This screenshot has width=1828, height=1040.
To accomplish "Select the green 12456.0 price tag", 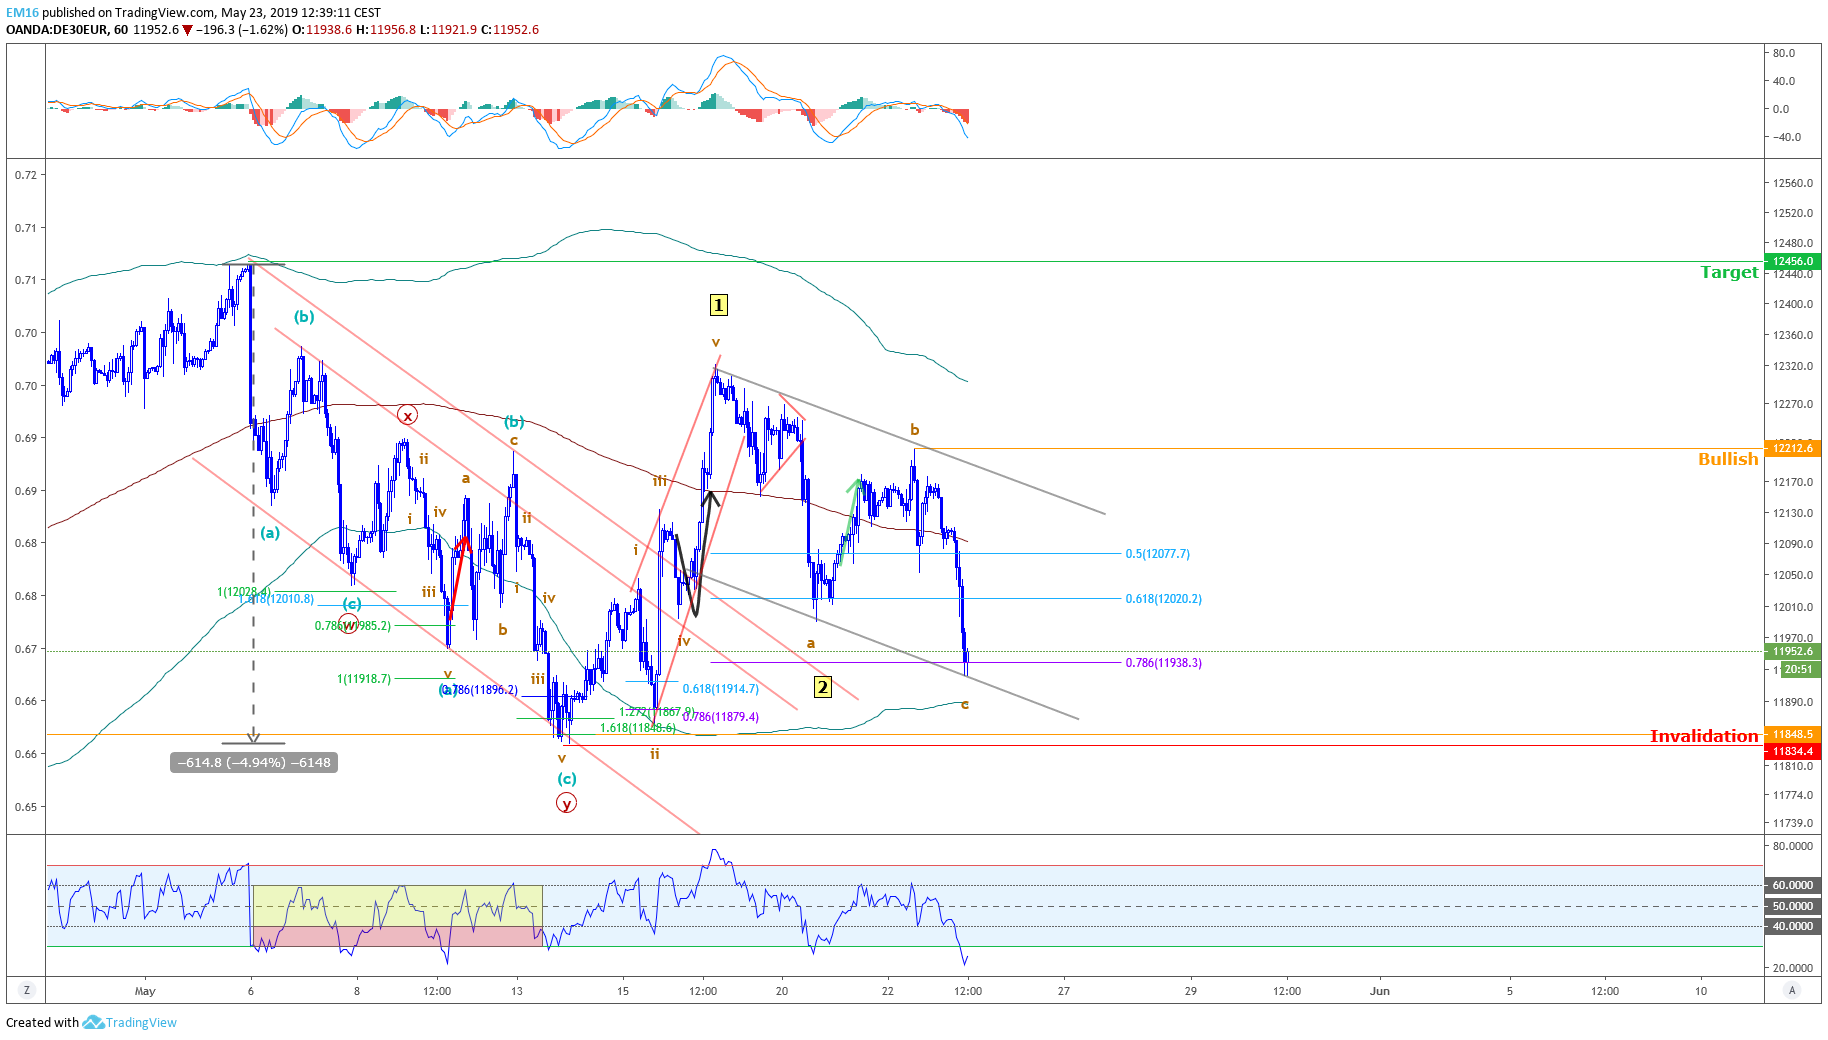I will click(x=1793, y=261).
